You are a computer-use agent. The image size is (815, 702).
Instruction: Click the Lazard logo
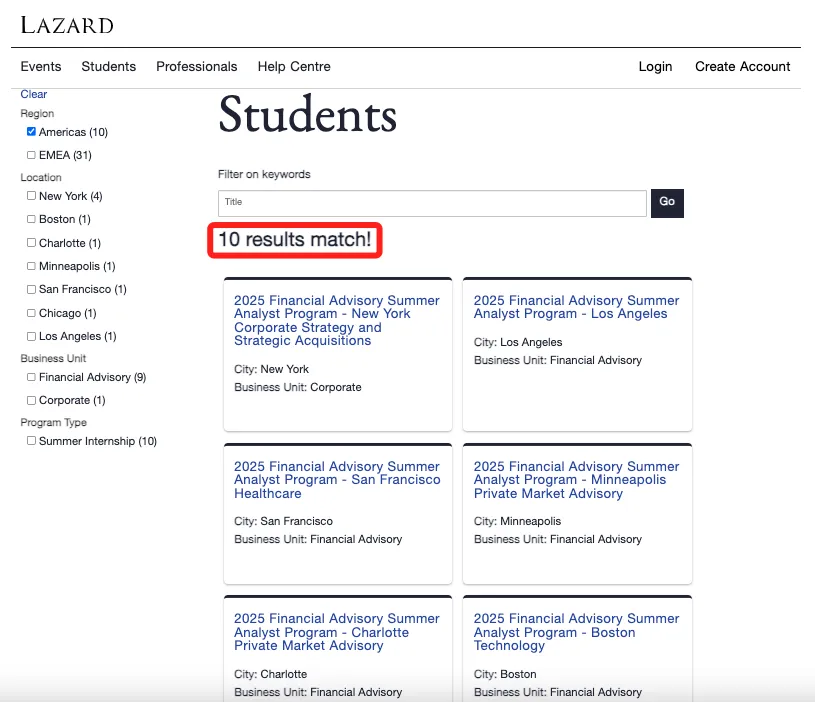67,25
